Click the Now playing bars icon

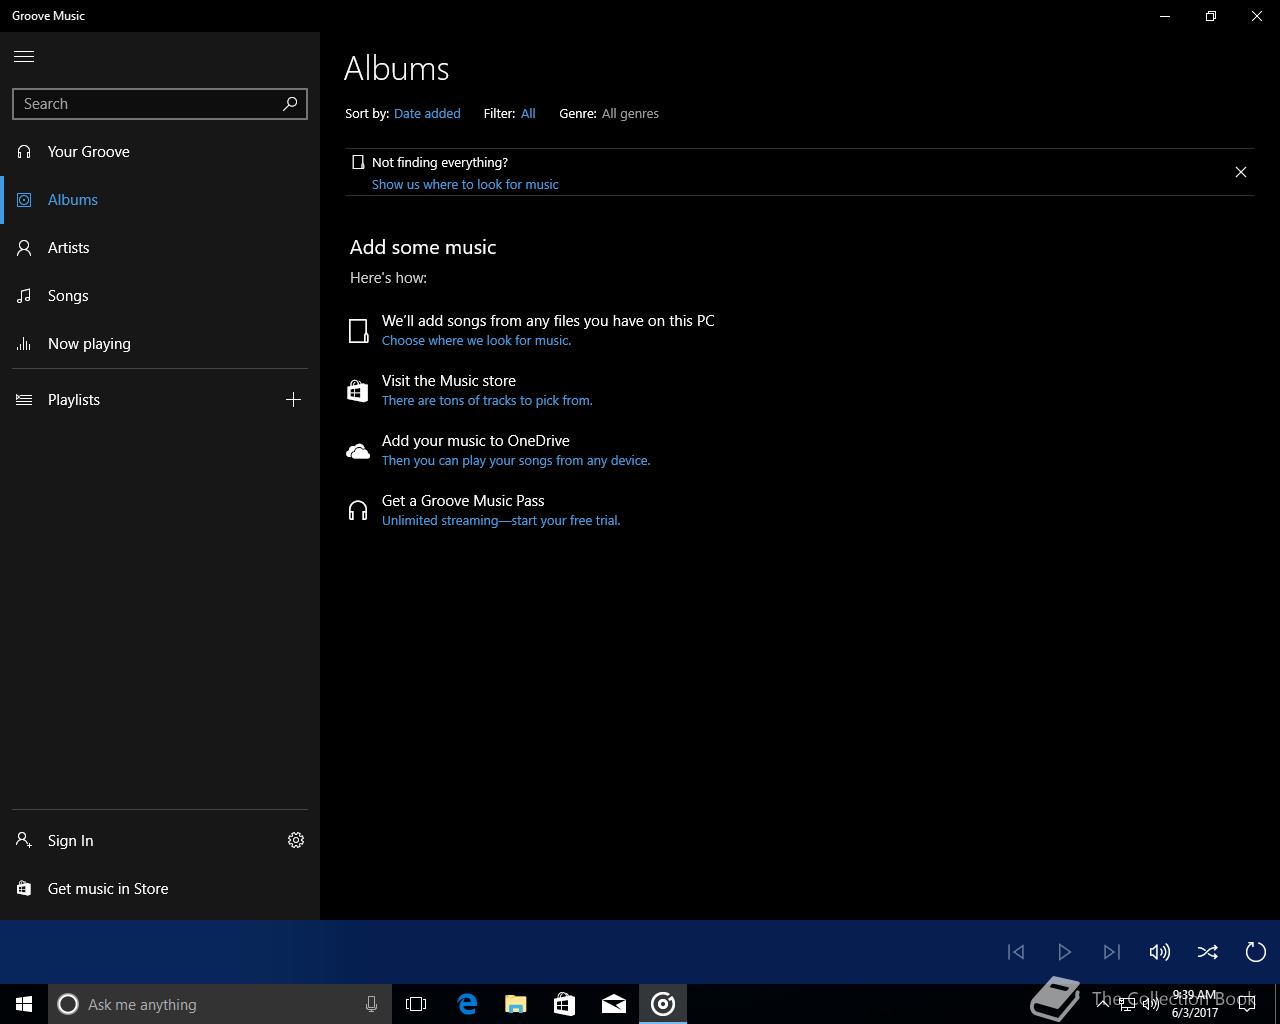(x=24, y=344)
